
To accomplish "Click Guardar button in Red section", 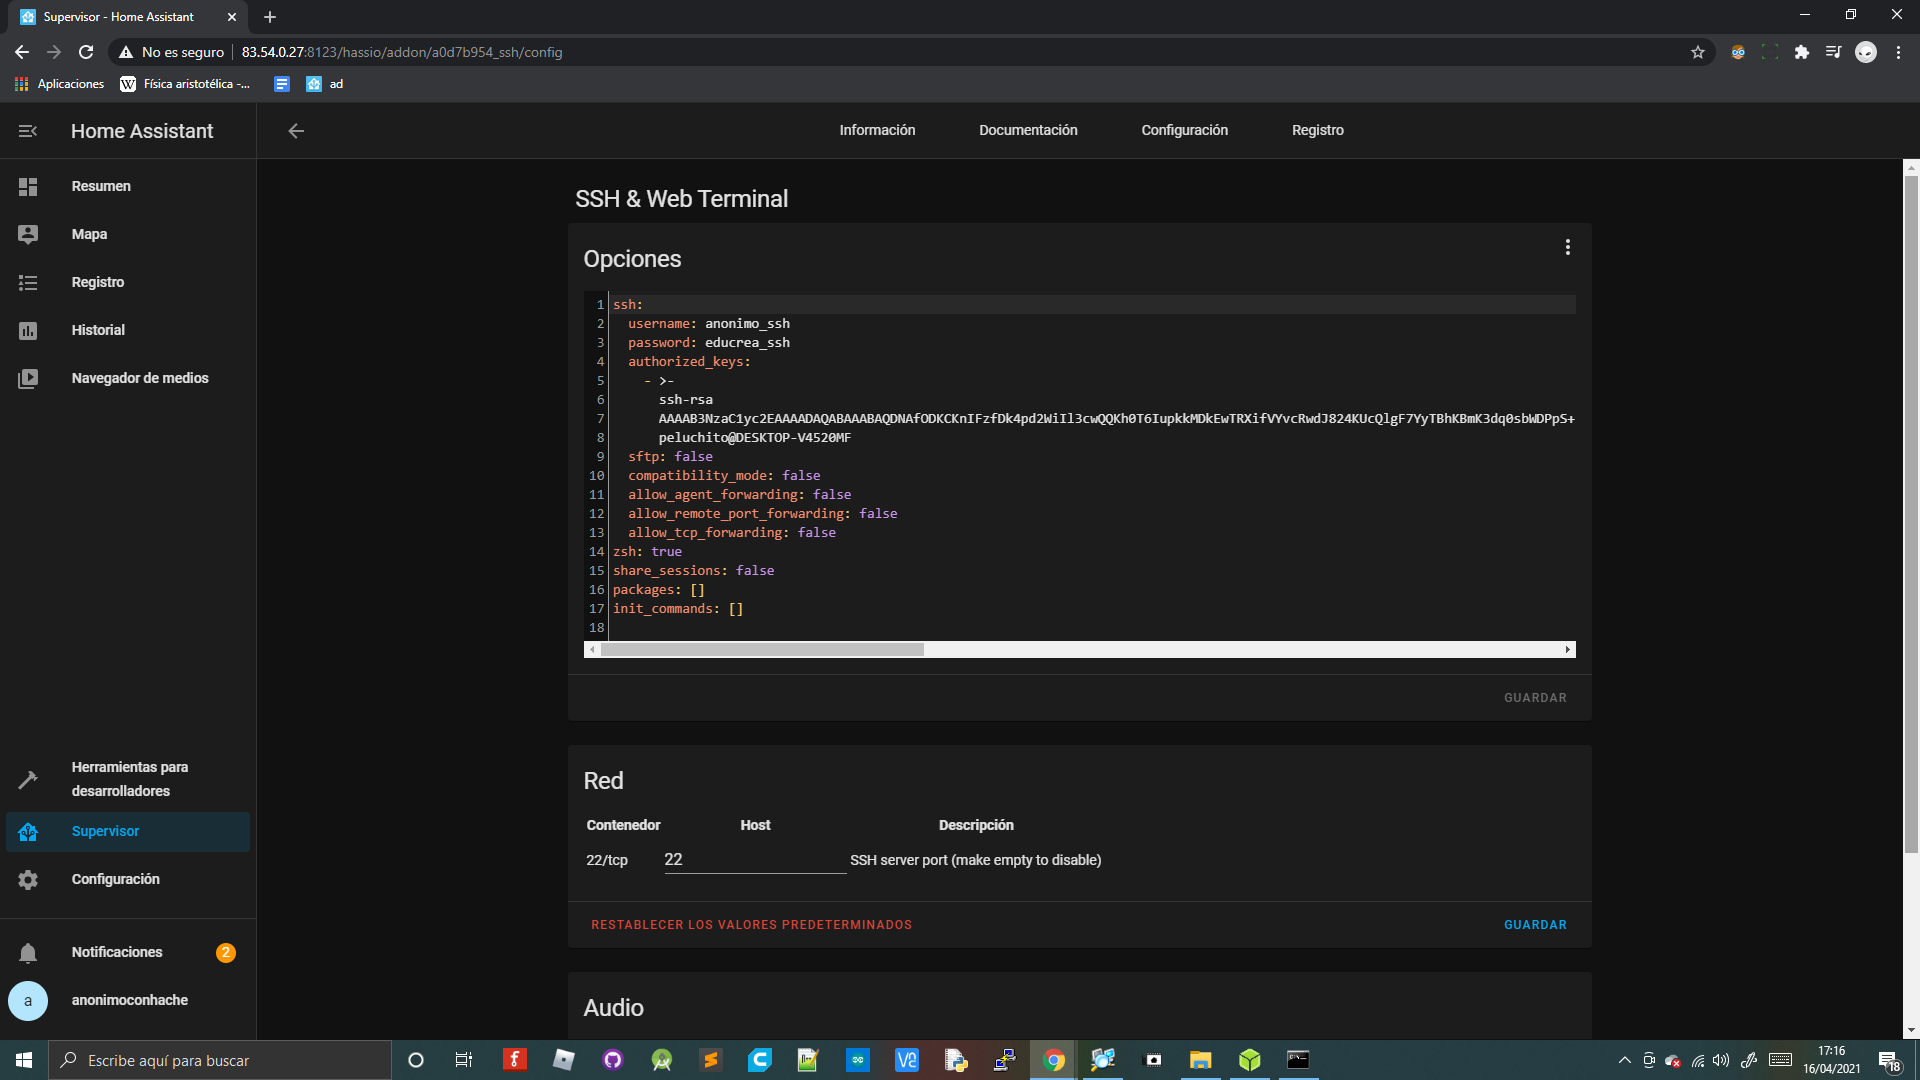I will (x=1535, y=925).
